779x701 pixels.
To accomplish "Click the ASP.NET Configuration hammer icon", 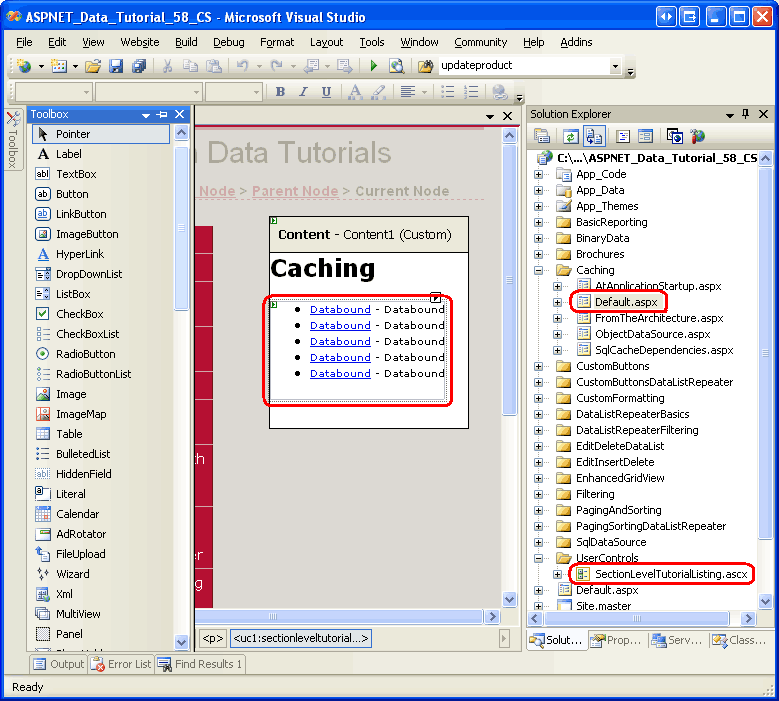I will [698, 136].
